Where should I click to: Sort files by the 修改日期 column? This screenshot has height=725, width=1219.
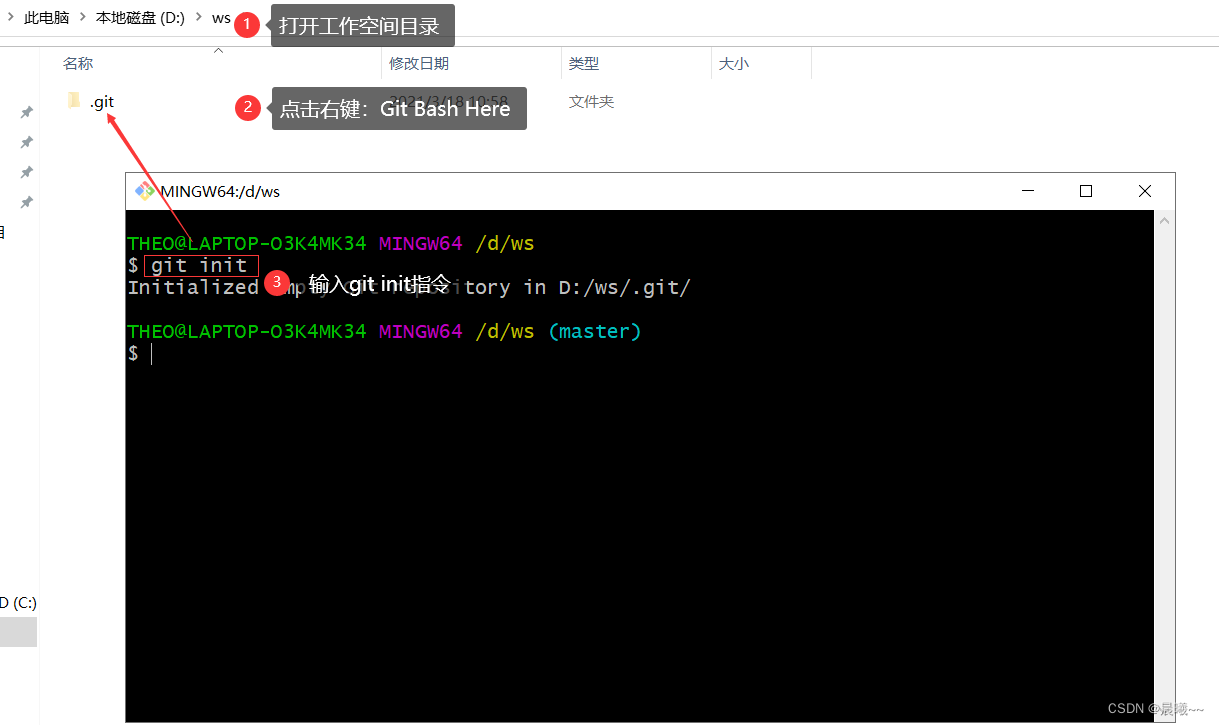coord(419,64)
